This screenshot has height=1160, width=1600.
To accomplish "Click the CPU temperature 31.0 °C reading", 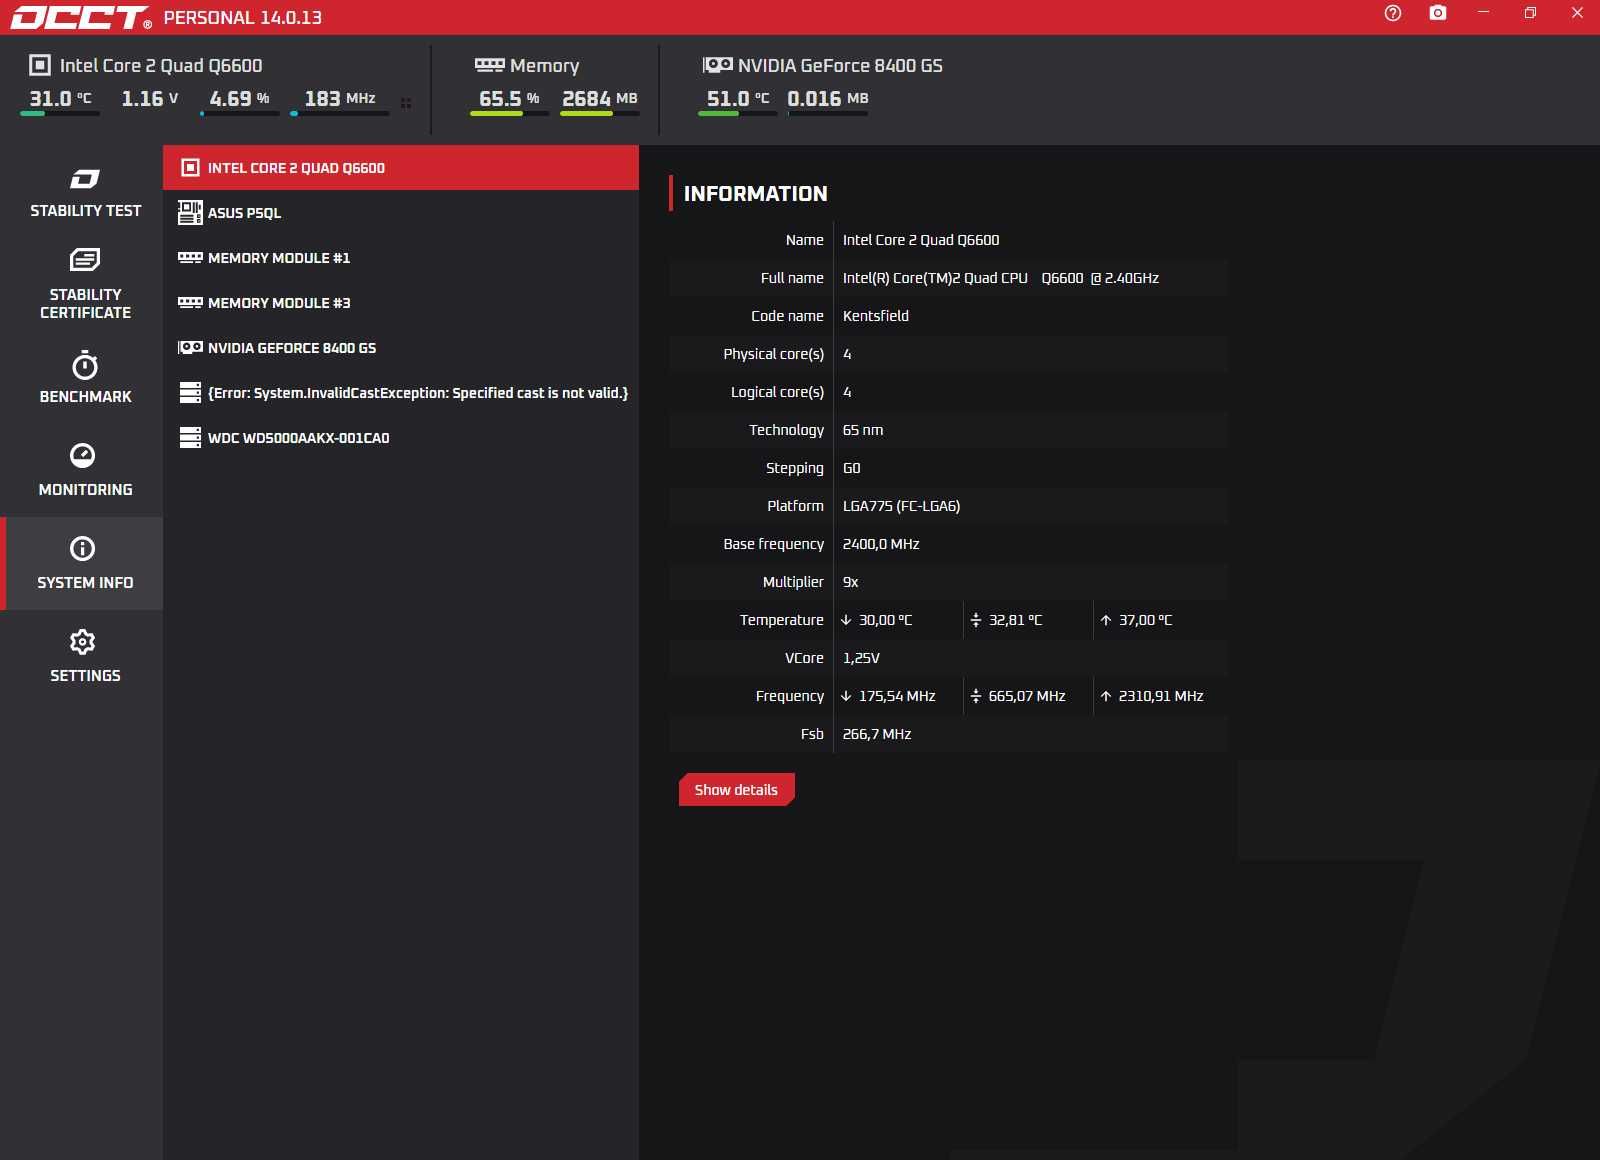I will [x=60, y=98].
